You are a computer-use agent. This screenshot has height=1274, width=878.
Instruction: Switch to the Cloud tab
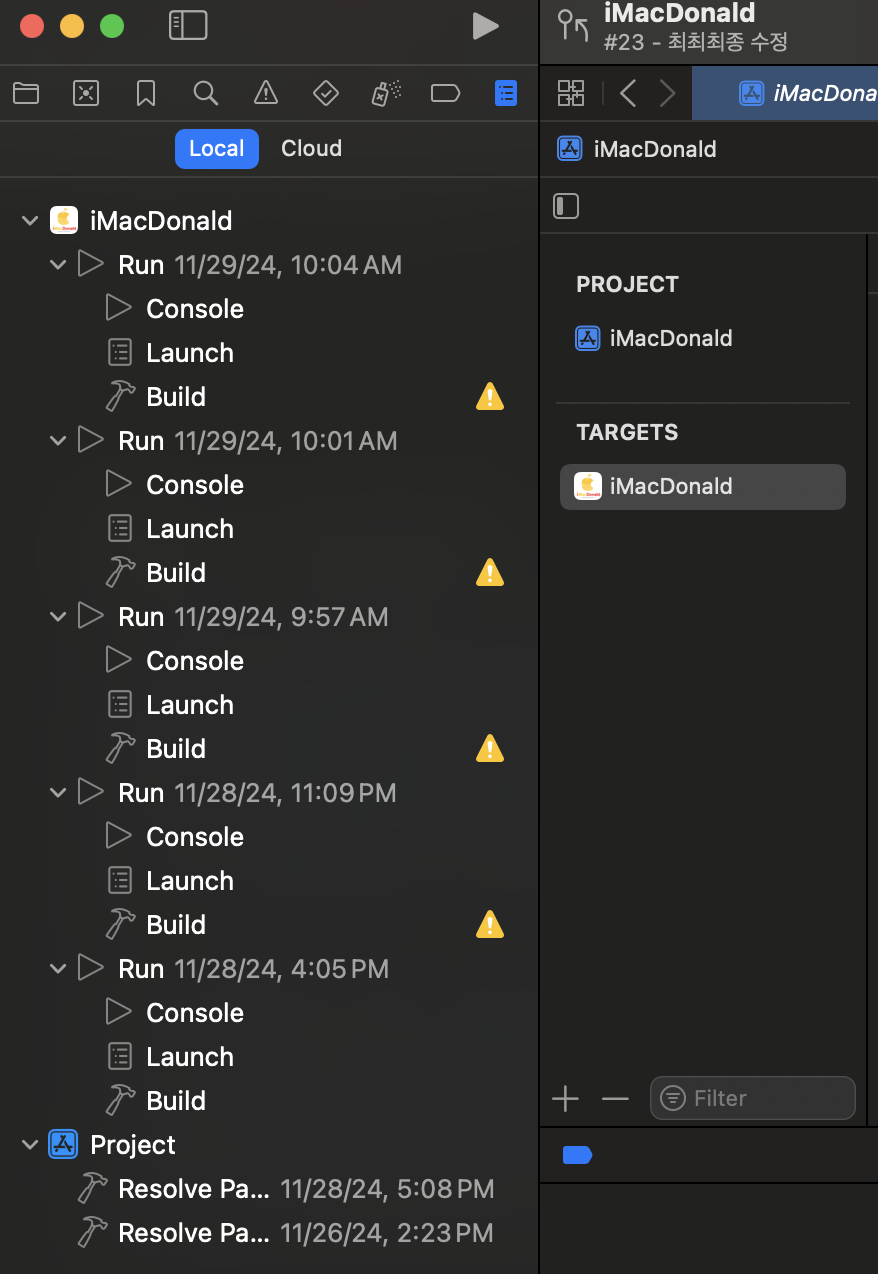[x=311, y=148]
